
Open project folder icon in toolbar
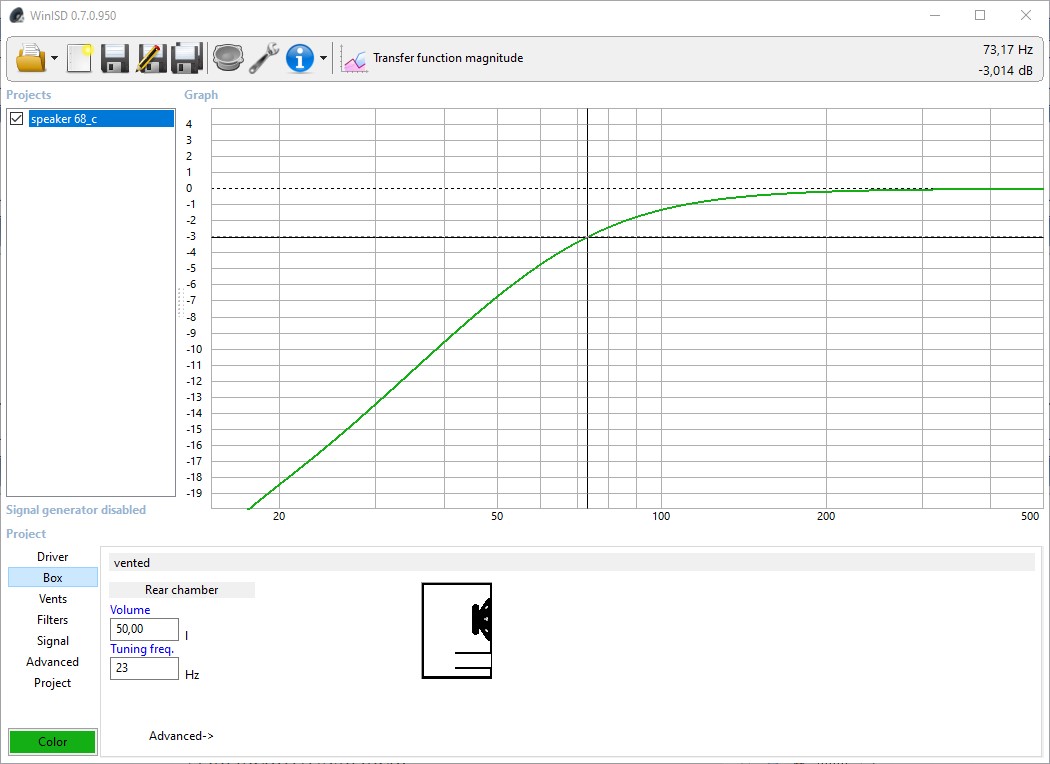click(x=30, y=58)
